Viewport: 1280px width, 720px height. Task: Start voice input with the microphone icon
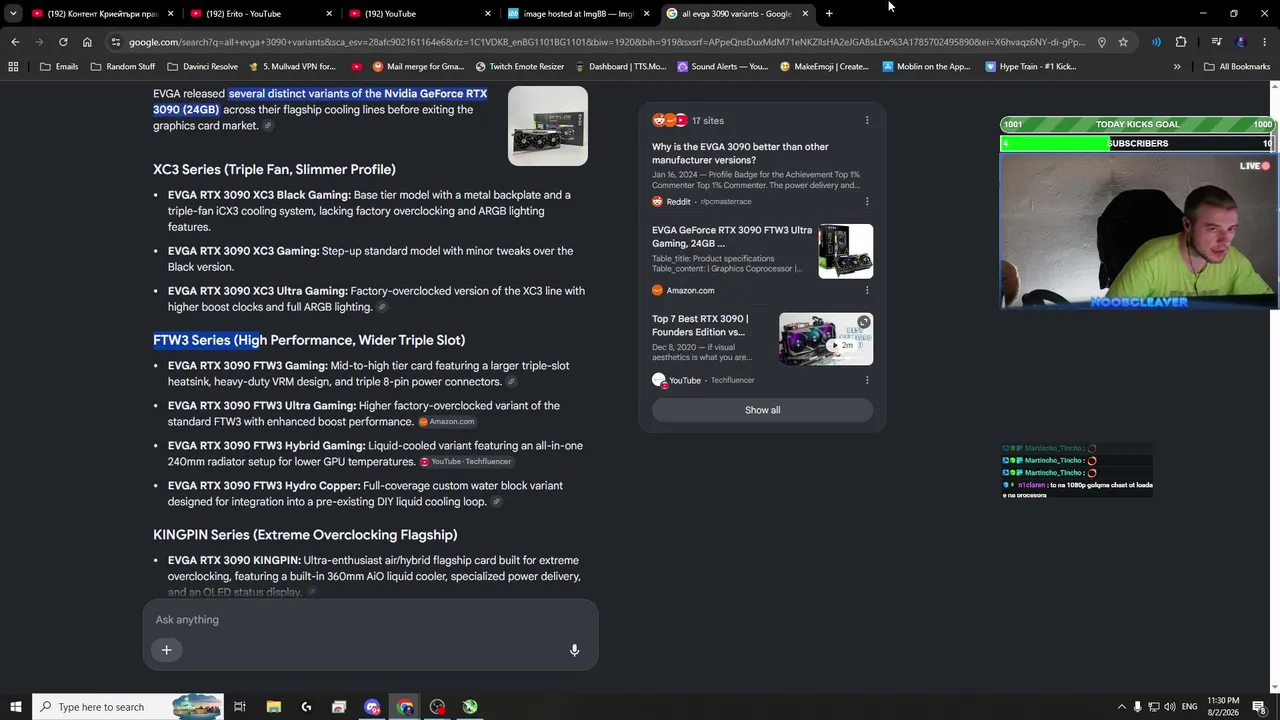tap(574, 650)
